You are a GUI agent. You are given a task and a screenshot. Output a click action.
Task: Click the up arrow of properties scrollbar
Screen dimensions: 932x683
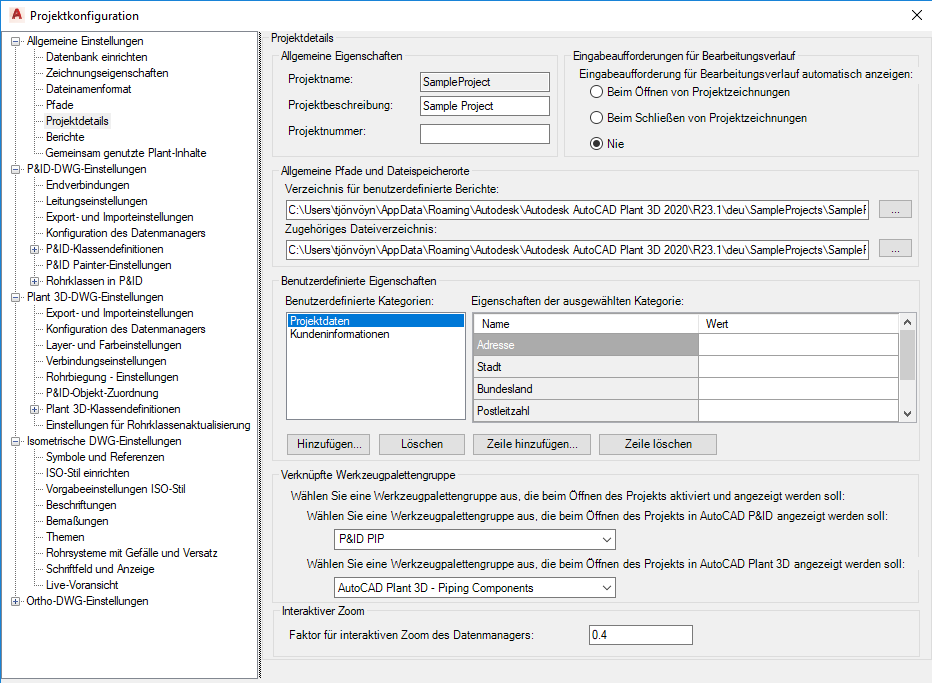[x=907, y=322]
